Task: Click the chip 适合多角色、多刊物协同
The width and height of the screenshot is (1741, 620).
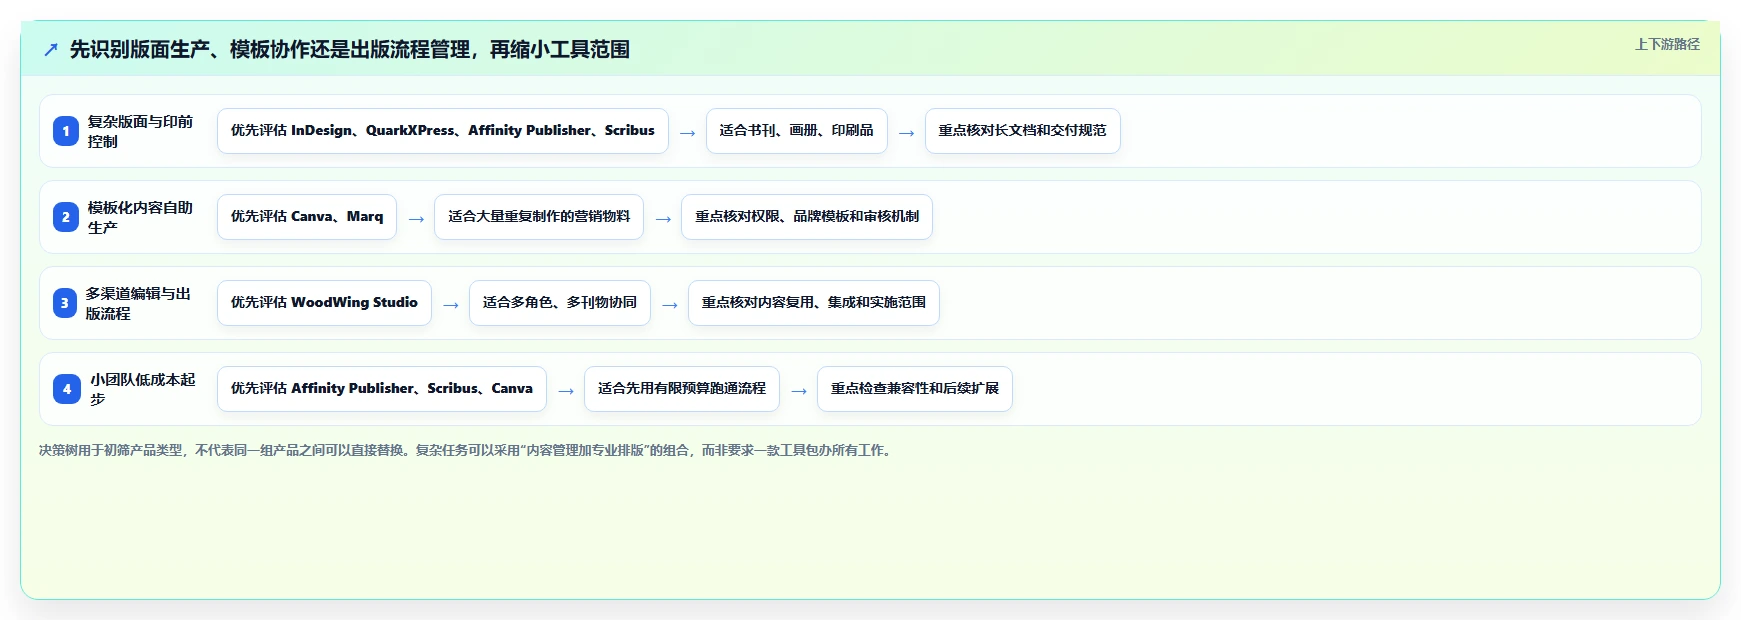Action: [x=560, y=303]
